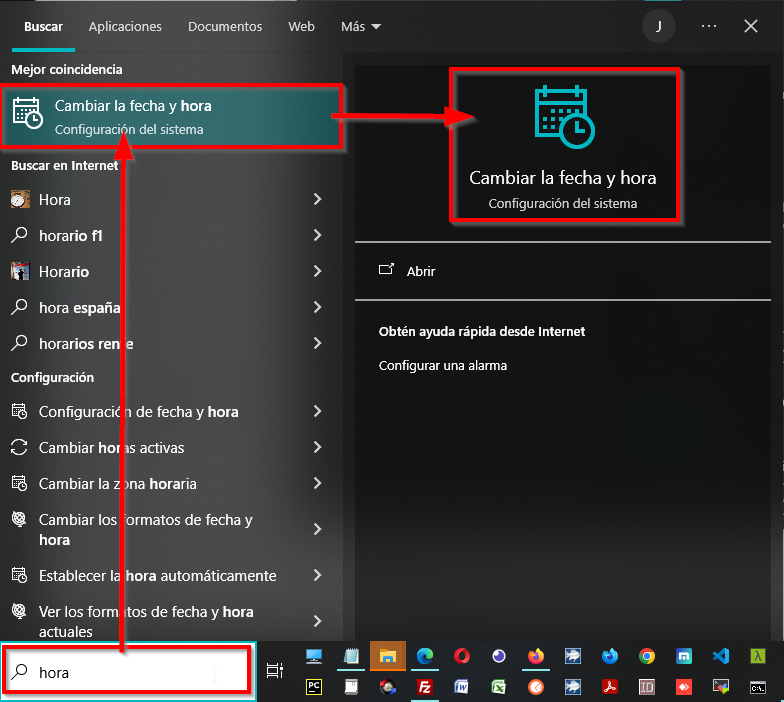This screenshot has width=784, height=702.
Task: Switch to the Documentos tab
Action: [x=225, y=27]
